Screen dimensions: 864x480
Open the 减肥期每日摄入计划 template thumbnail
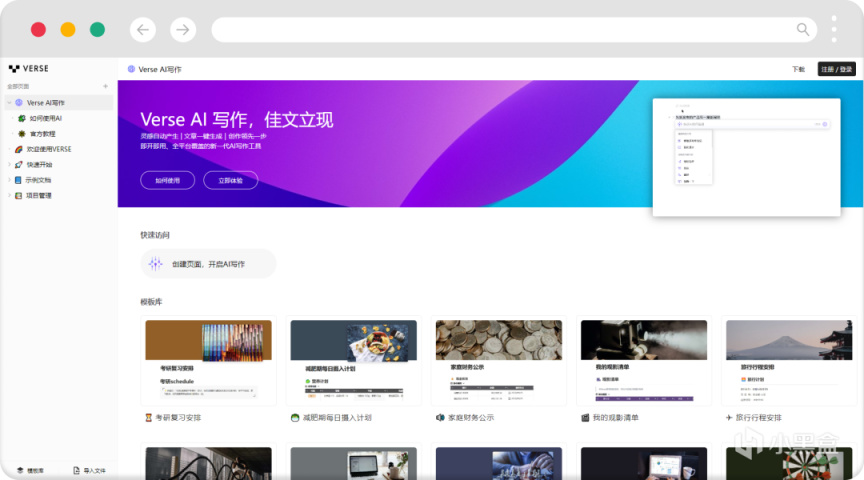354,360
